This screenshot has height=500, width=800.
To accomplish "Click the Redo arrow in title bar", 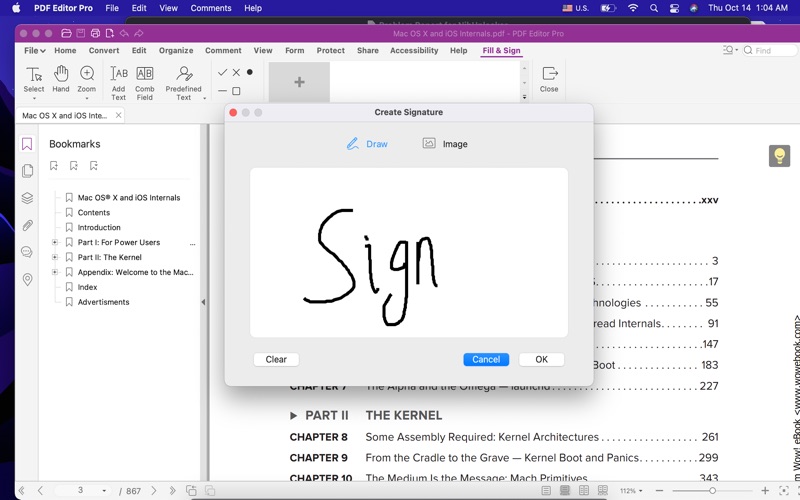I will (139, 33).
